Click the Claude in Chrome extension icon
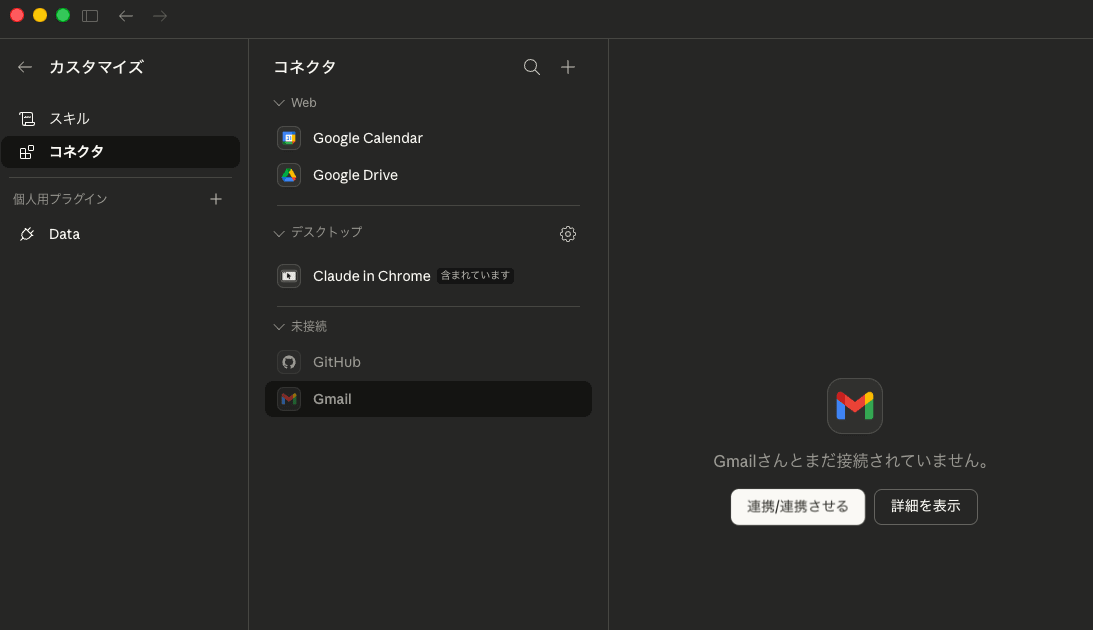The image size is (1093, 630). pyautogui.click(x=288, y=275)
